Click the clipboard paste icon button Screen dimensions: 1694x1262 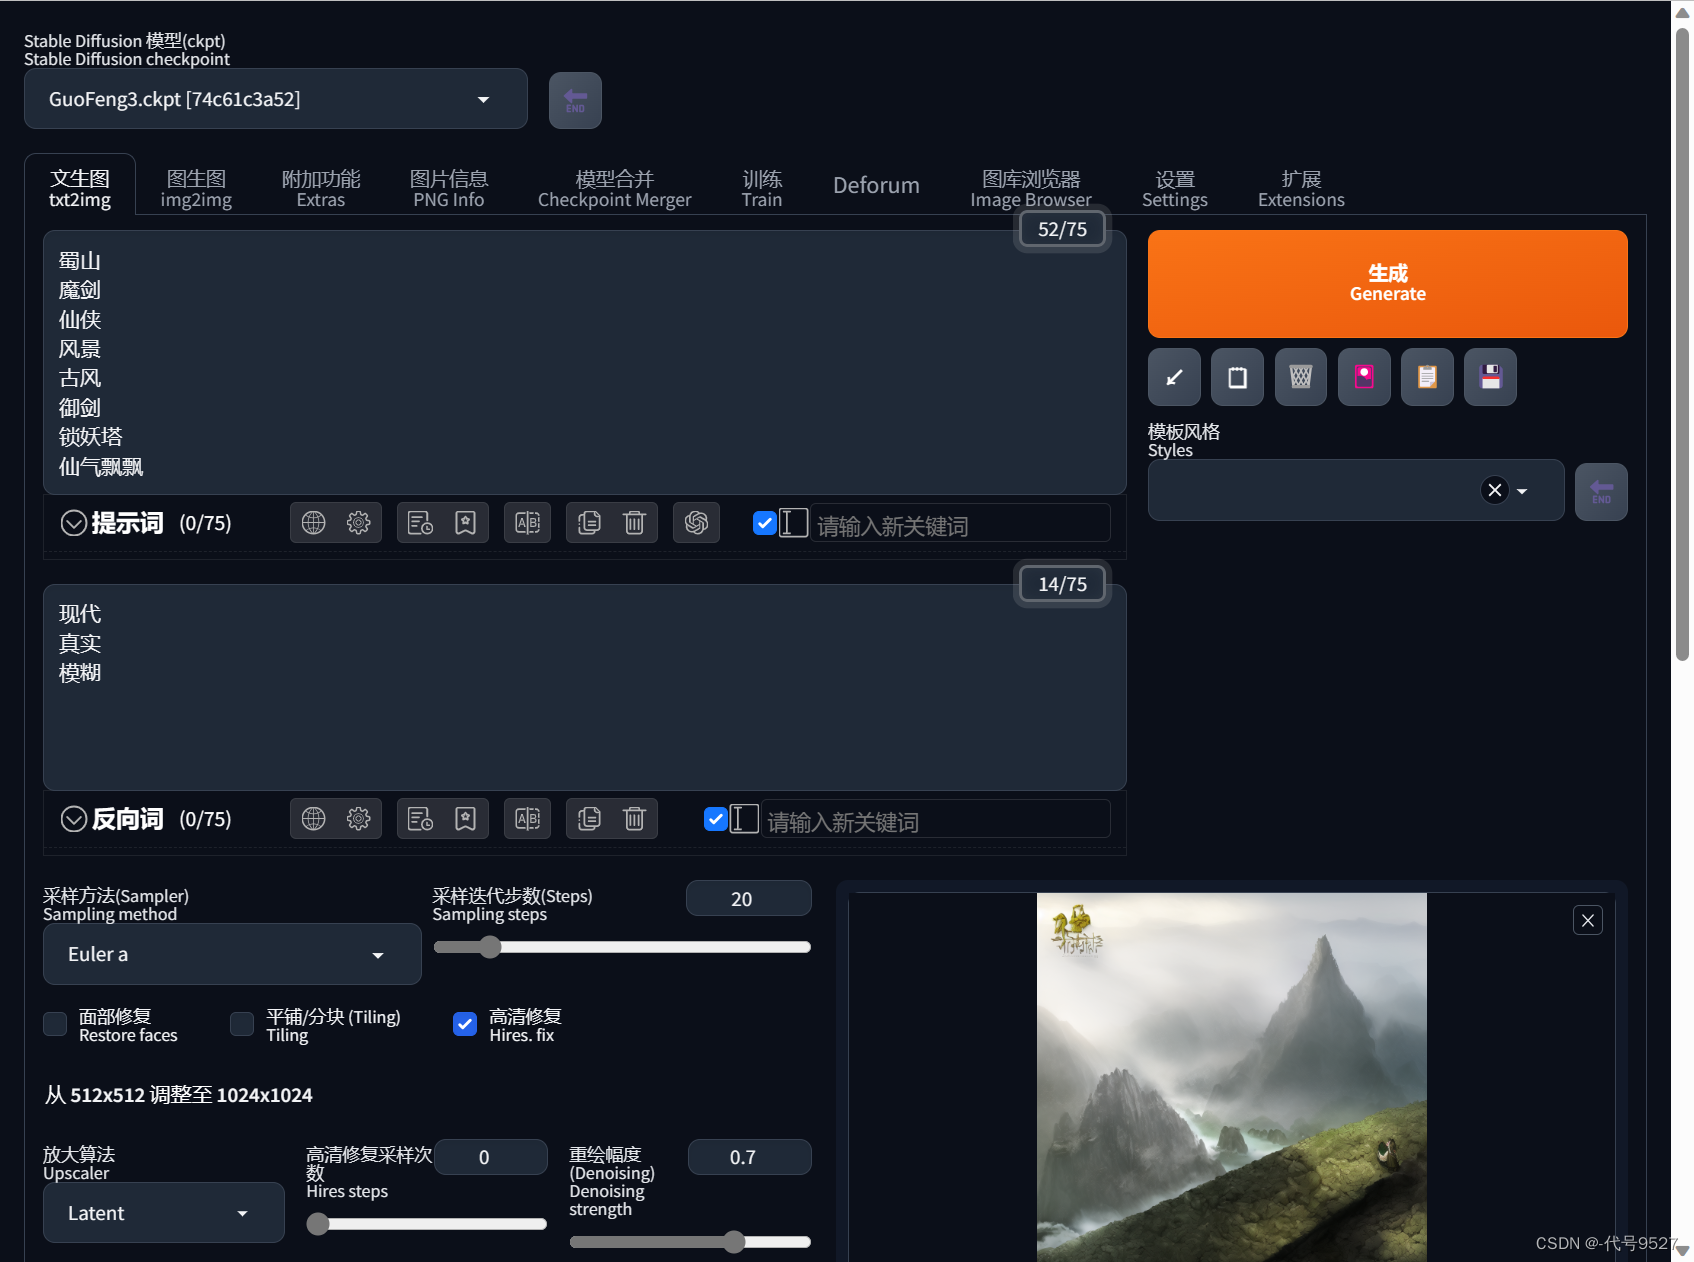point(1237,377)
